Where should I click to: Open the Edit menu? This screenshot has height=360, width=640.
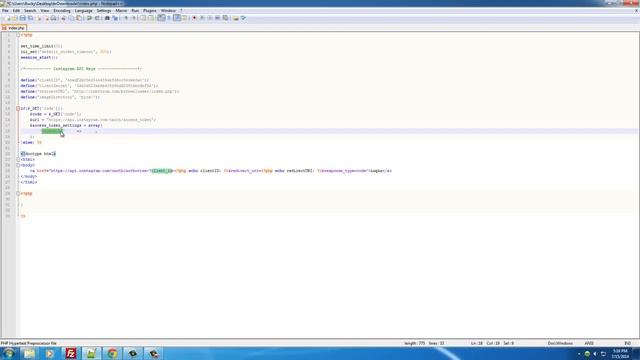[x=16, y=11]
